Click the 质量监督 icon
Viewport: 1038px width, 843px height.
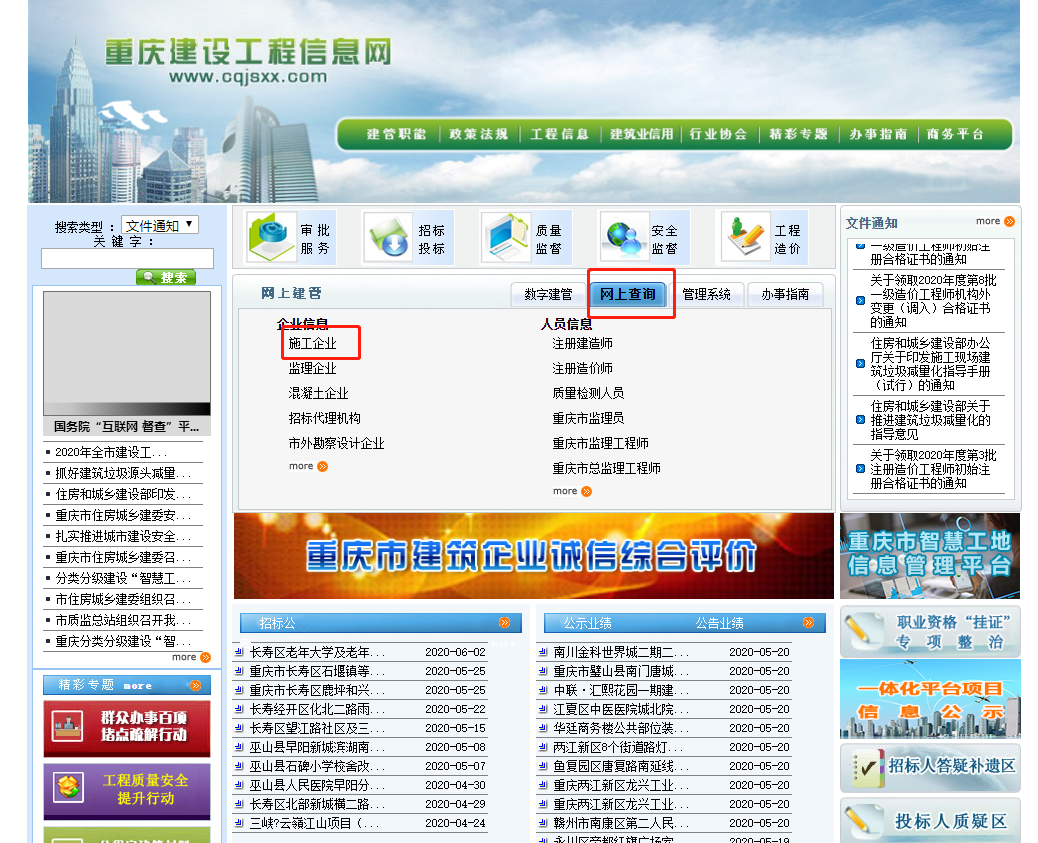(506, 238)
